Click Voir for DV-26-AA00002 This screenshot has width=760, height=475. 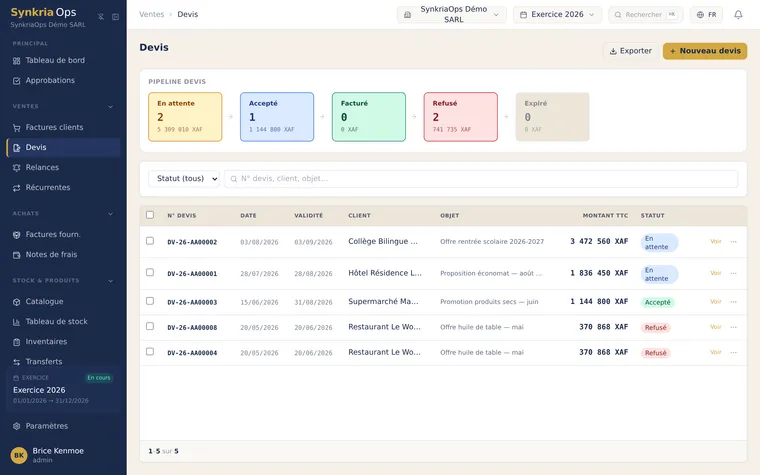(x=715, y=241)
